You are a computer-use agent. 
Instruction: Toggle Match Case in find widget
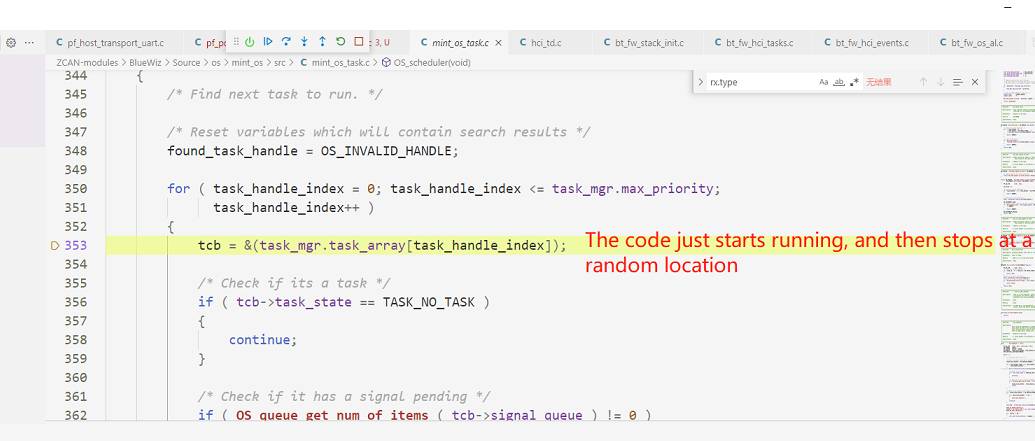point(824,83)
